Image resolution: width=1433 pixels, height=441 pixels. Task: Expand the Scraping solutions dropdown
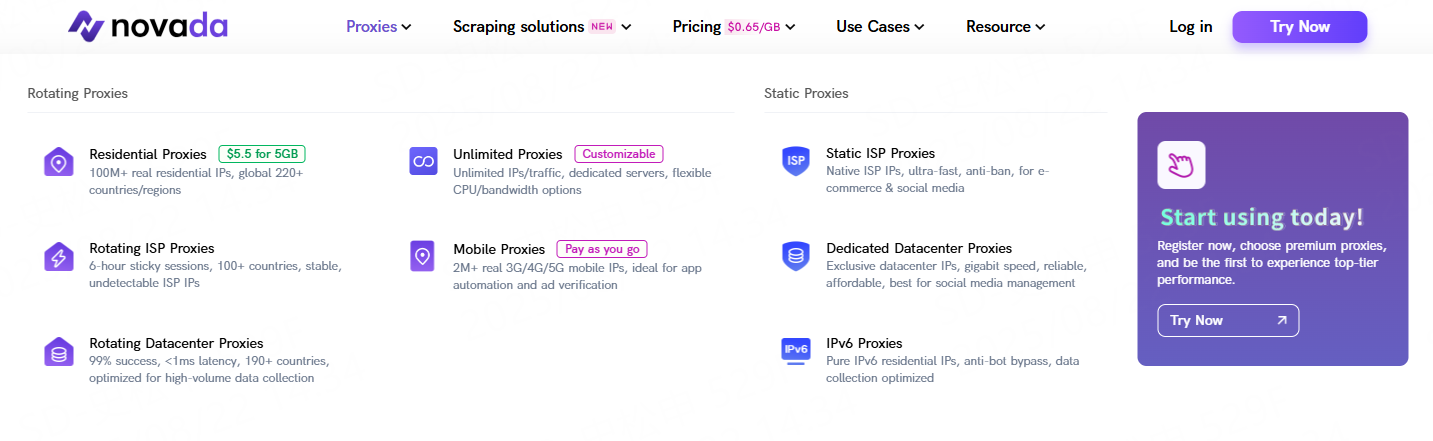tap(542, 27)
